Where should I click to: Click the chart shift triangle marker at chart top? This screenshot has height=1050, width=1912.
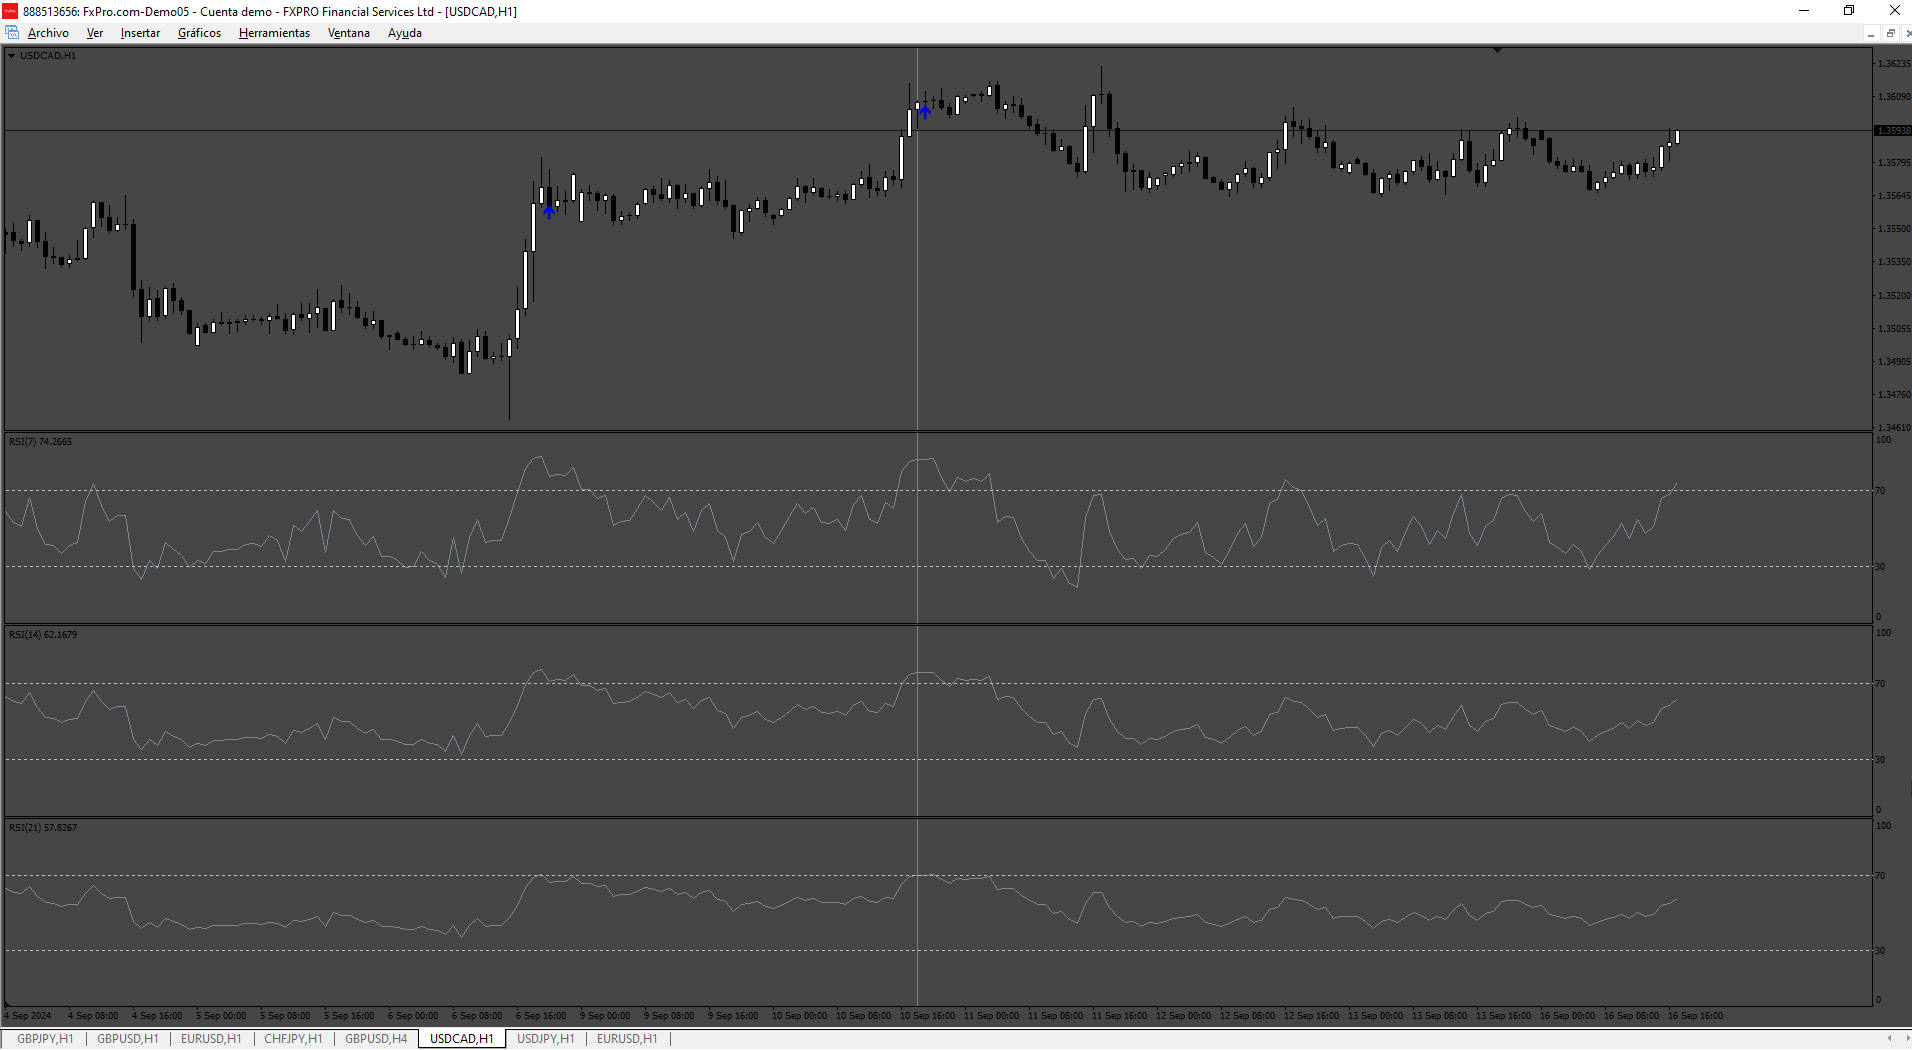point(1497,49)
